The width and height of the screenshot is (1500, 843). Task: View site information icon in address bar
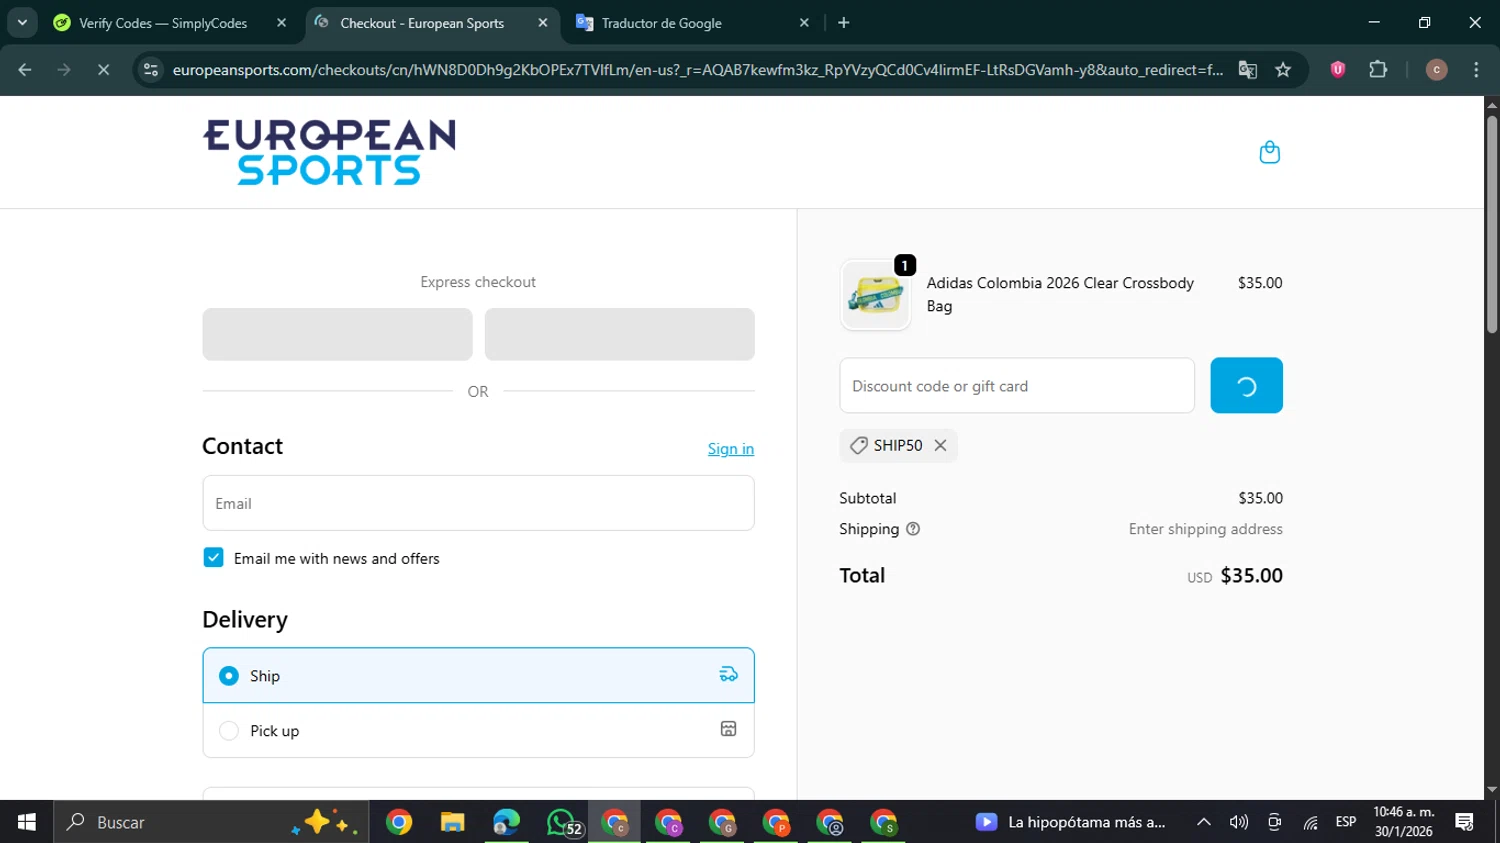[x=151, y=70]
